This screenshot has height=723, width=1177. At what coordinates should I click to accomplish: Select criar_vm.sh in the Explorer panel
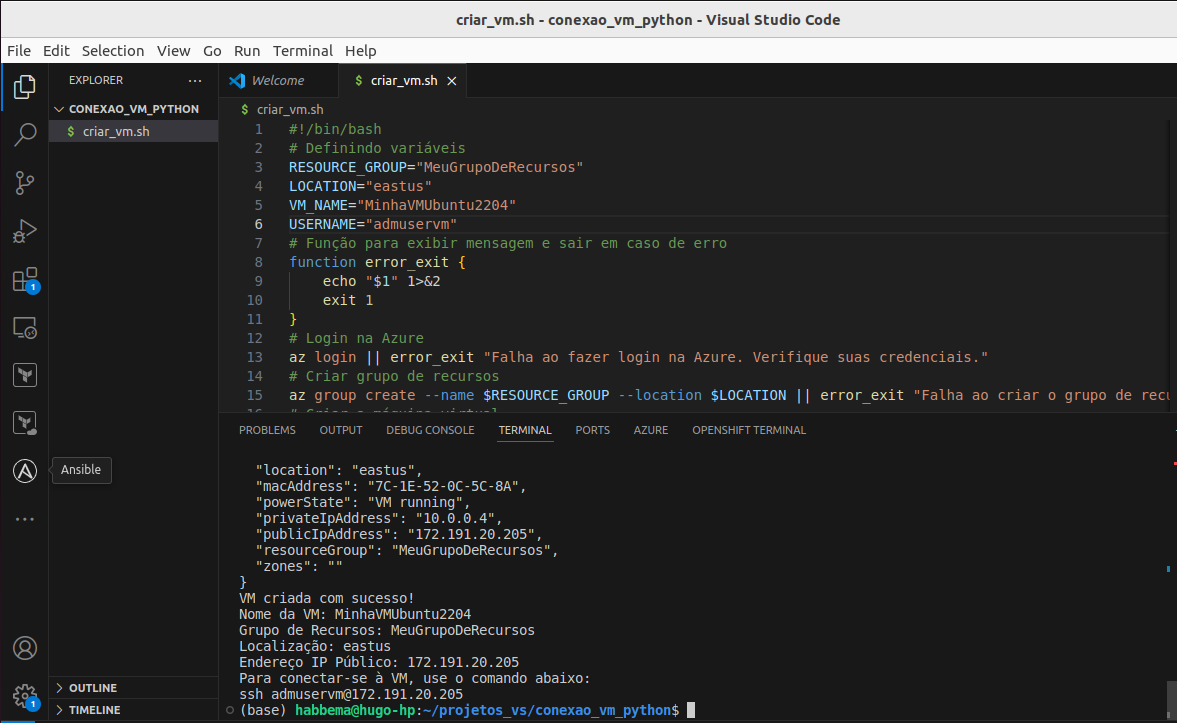click(x=117, y=130)
